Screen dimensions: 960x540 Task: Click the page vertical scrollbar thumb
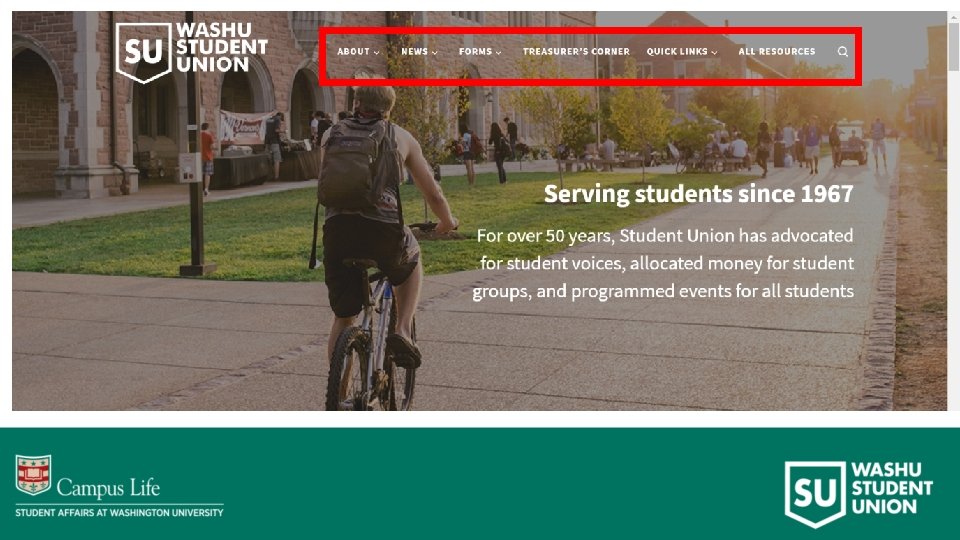(x=953, y=45)
